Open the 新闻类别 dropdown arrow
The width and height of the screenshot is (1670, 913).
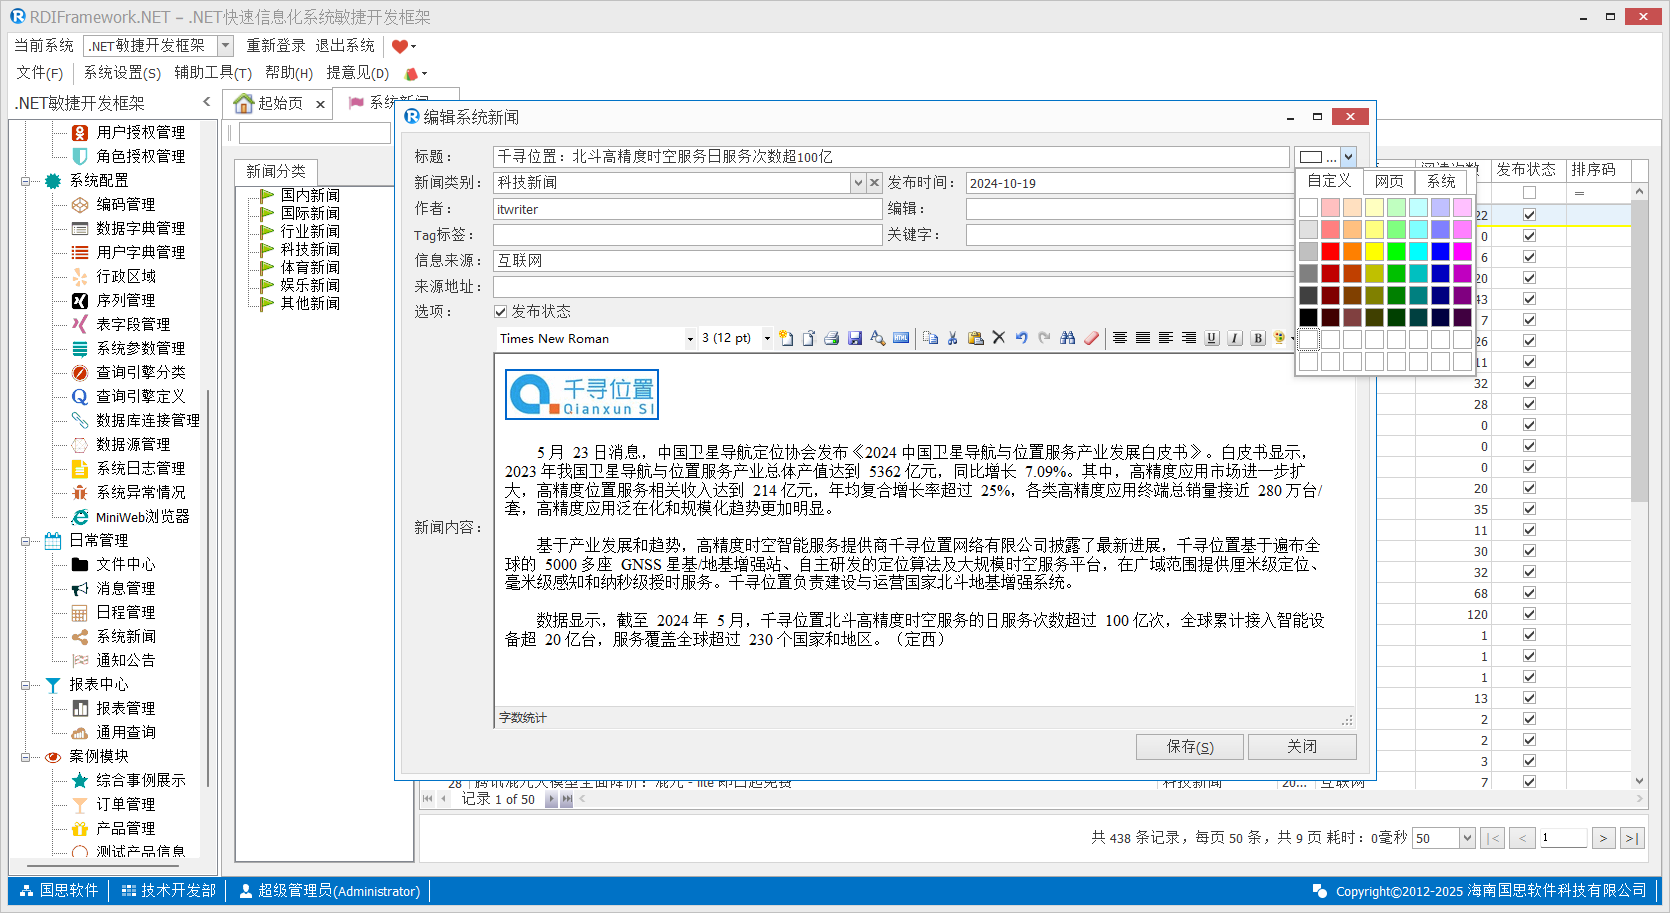pos(857,183)
